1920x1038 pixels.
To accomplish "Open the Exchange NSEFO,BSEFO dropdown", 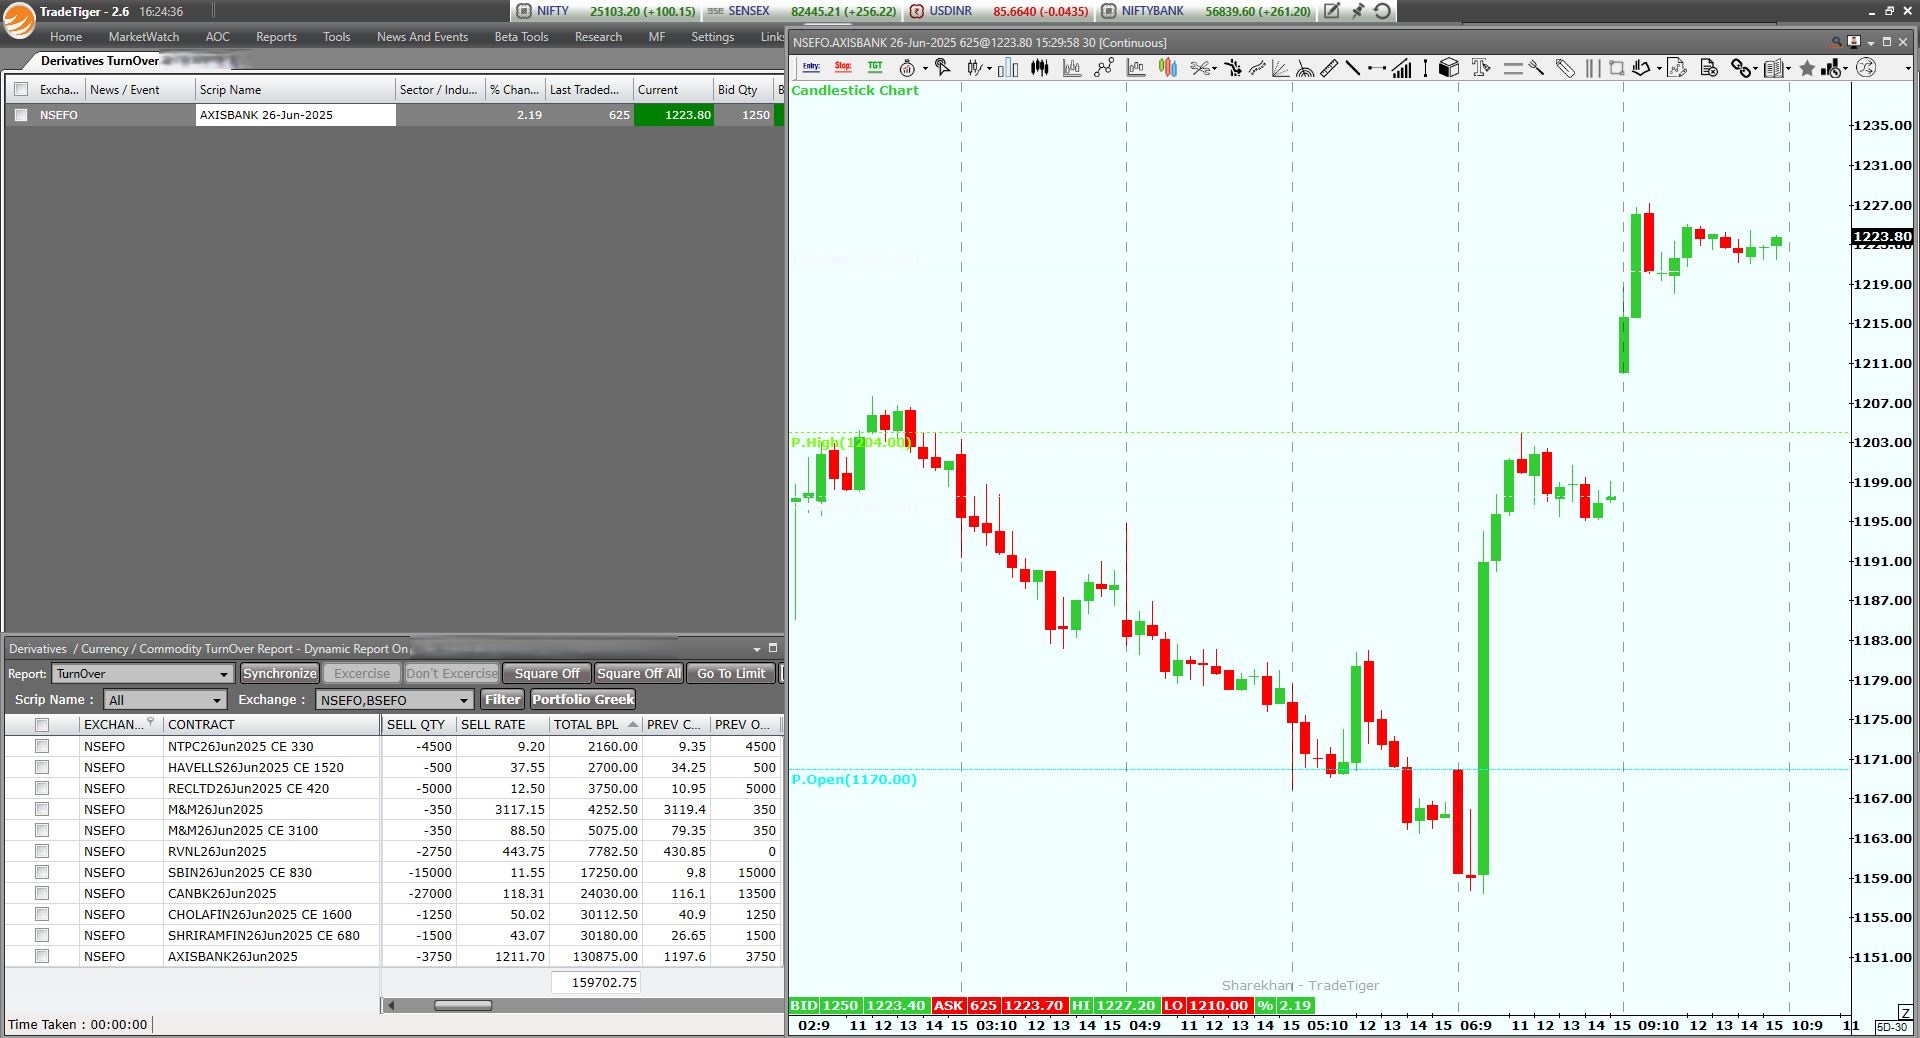I will [x=394, y=700].
